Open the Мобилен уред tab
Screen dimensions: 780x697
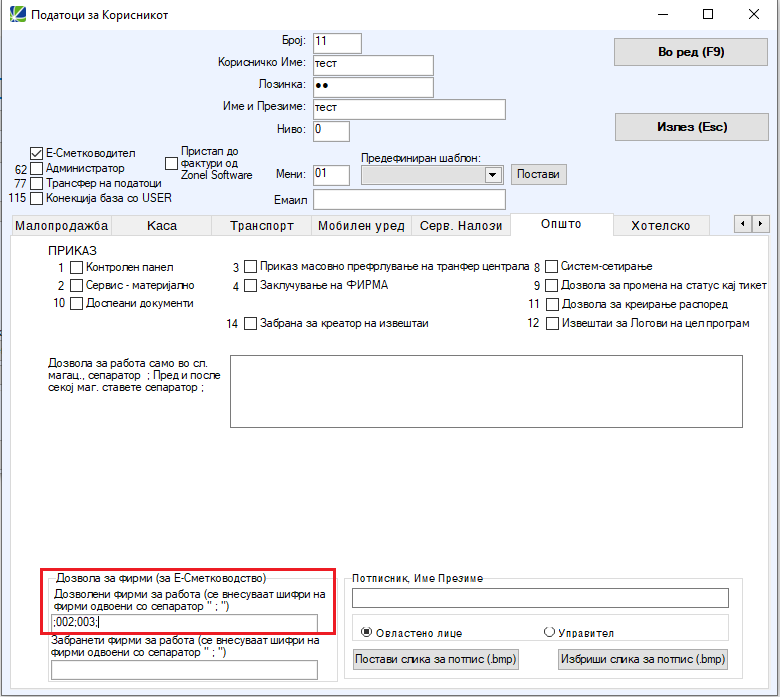click(361, 226)
